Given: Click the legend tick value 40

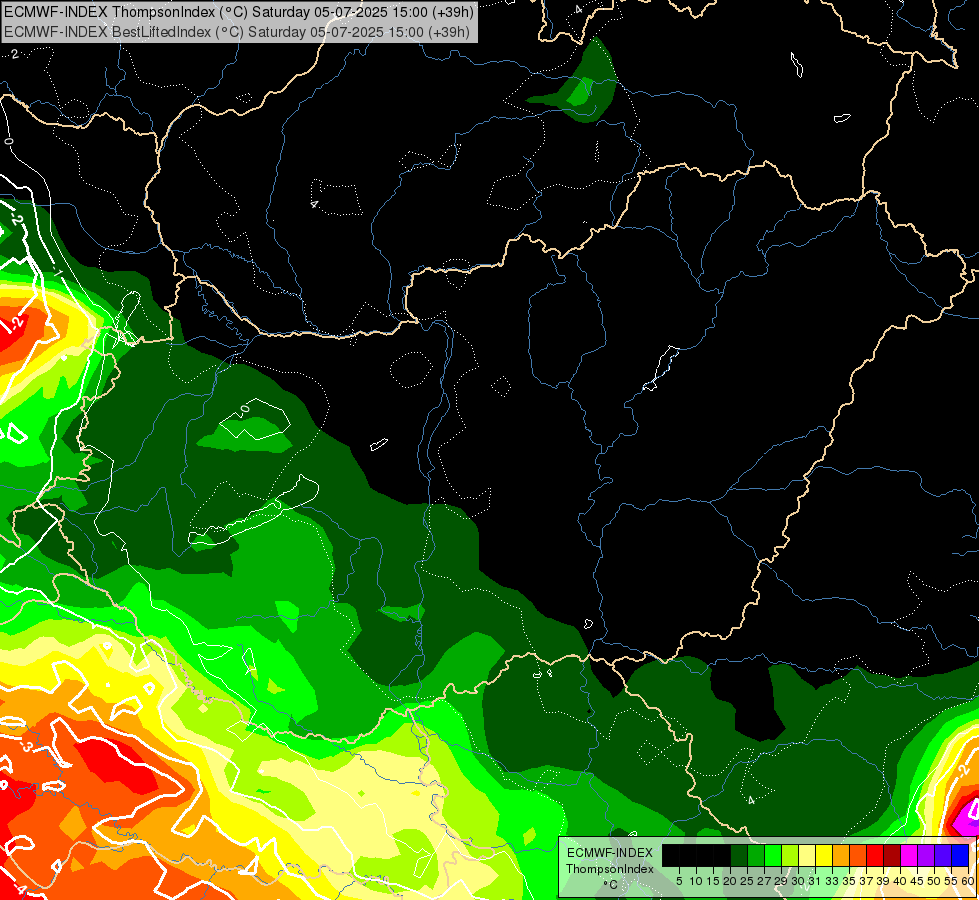Looking at the screenshot, I should [x=900, y=881].
